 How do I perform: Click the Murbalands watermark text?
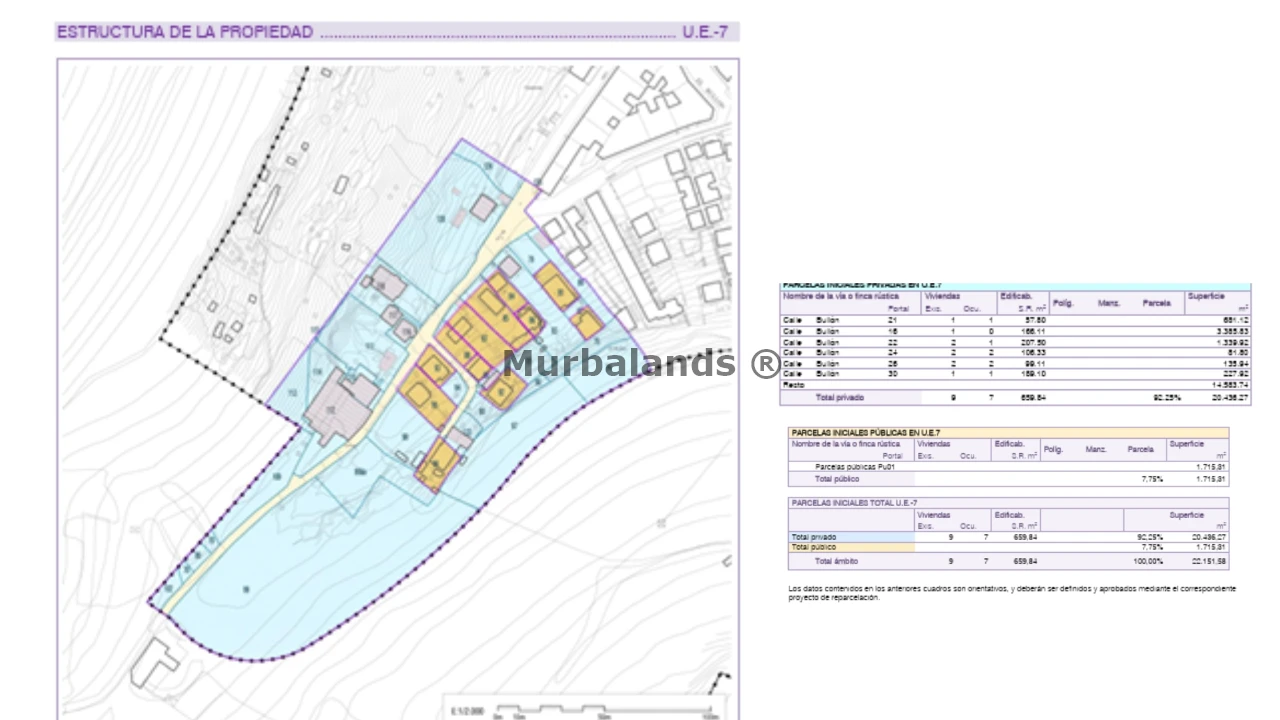(640, 363)
